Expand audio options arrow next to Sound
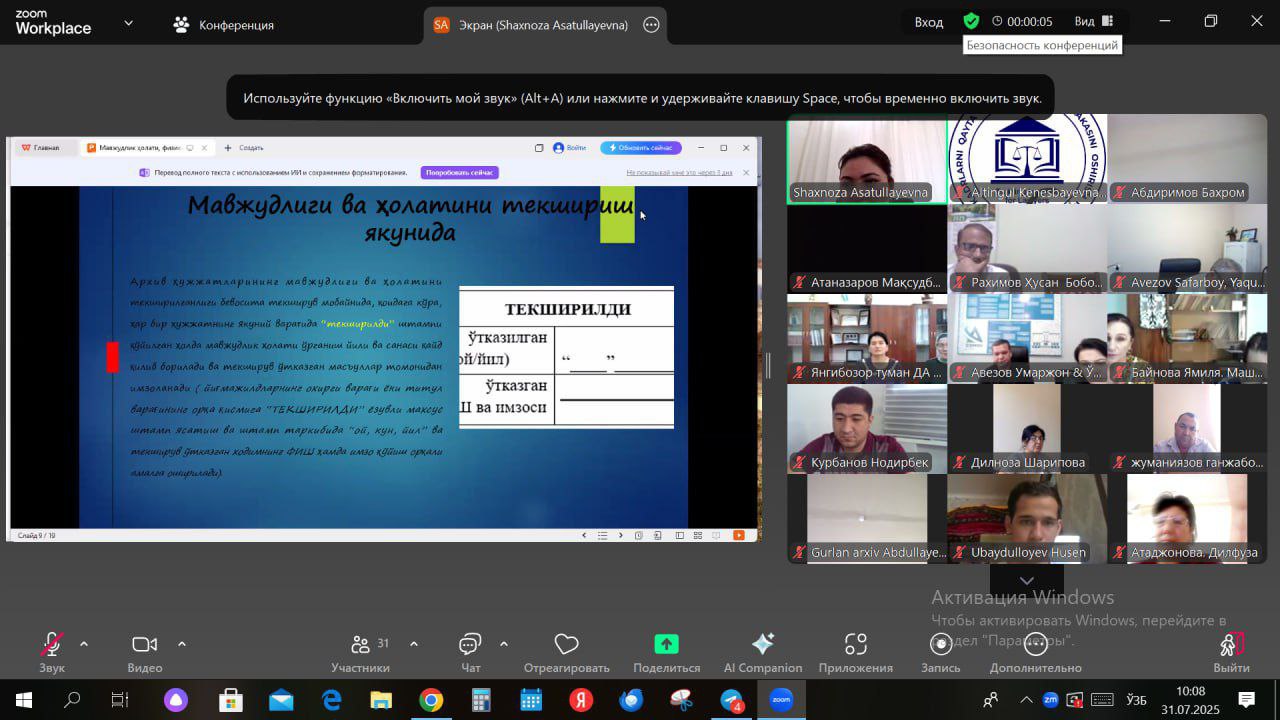The height and width of the screenshot is (720, 1280). point(84,644)
